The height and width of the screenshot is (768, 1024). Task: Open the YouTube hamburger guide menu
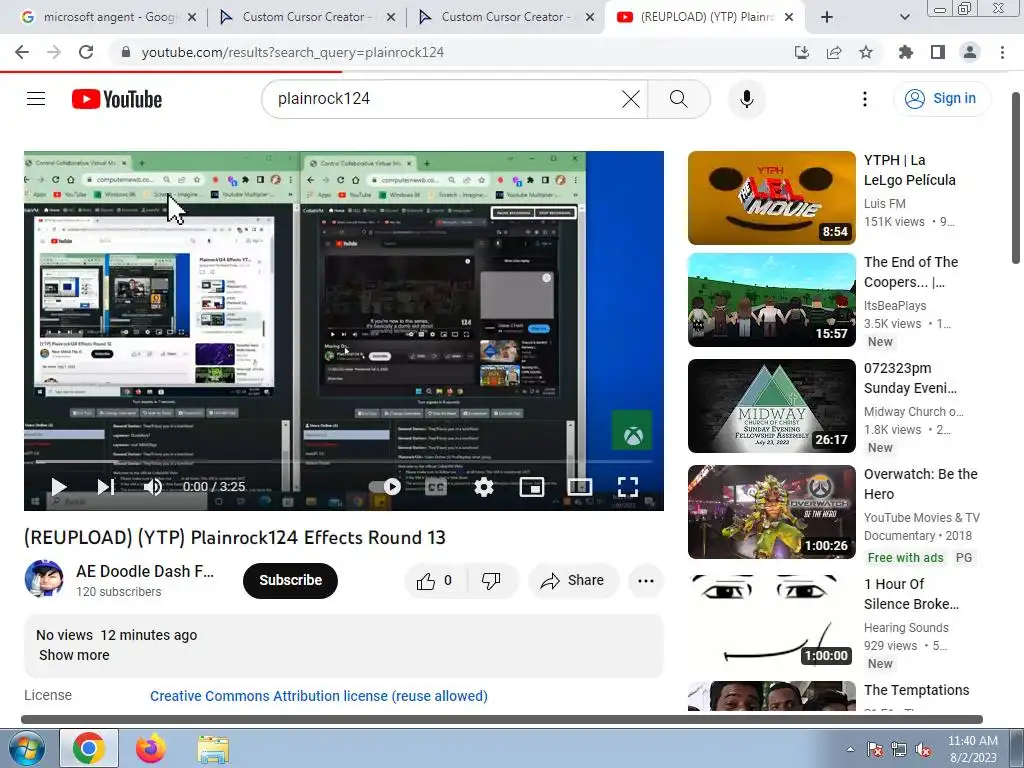tap(36, 99)
